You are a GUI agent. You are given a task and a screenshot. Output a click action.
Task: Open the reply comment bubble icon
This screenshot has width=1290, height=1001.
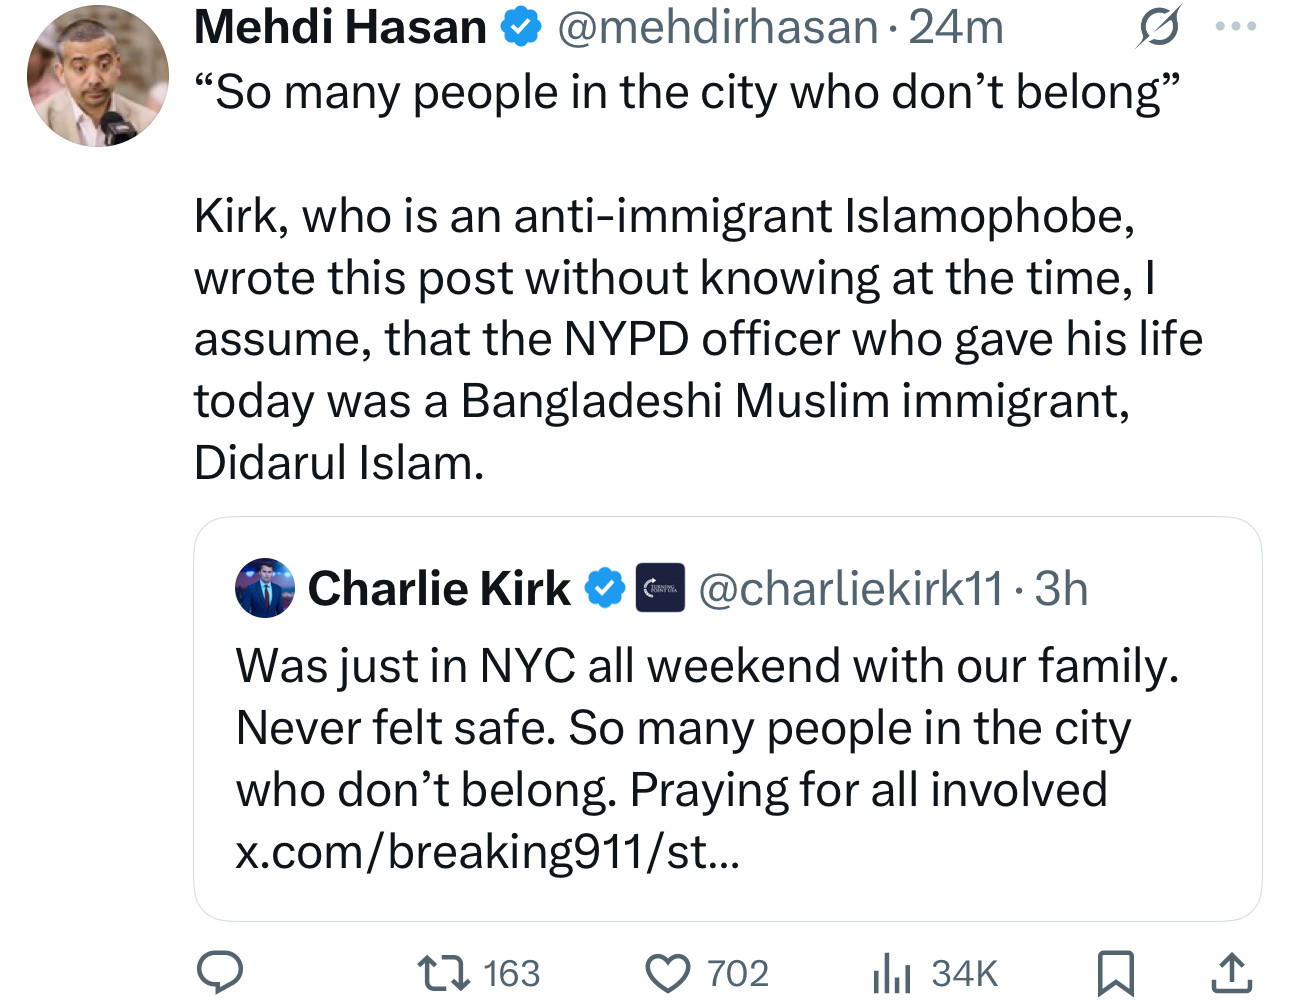(x=220, y=972)
